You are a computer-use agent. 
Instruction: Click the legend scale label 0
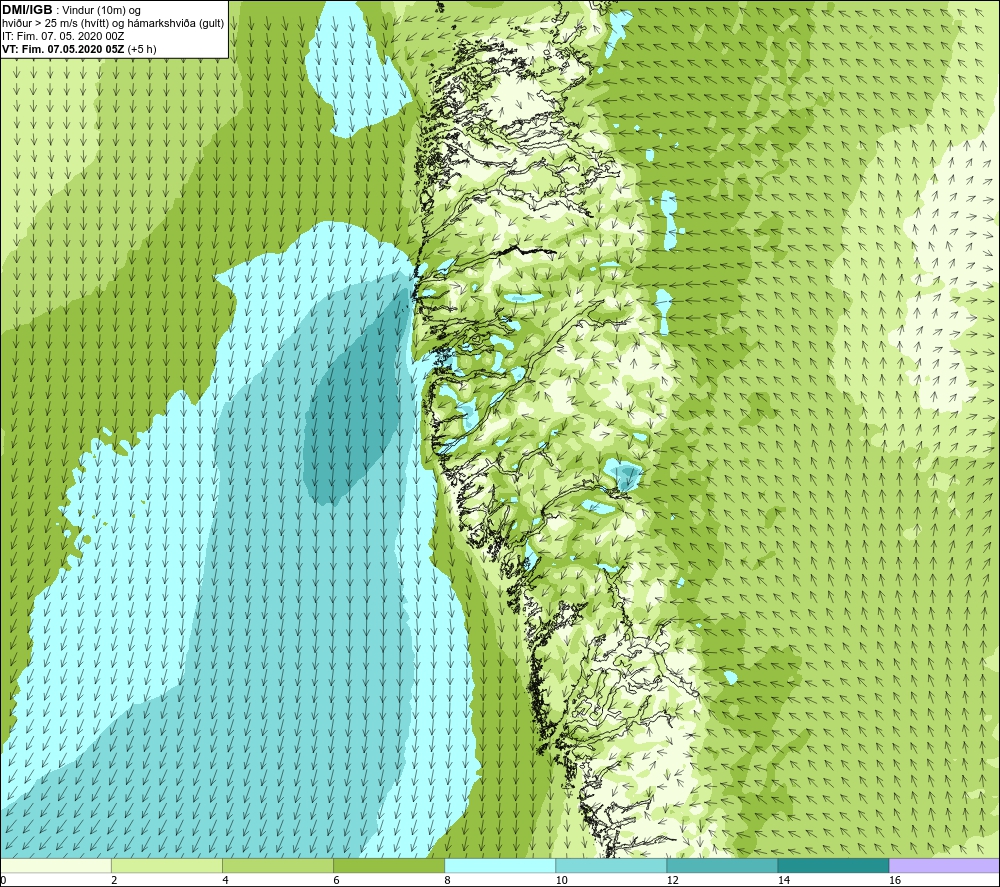click(x=3, y=880)
